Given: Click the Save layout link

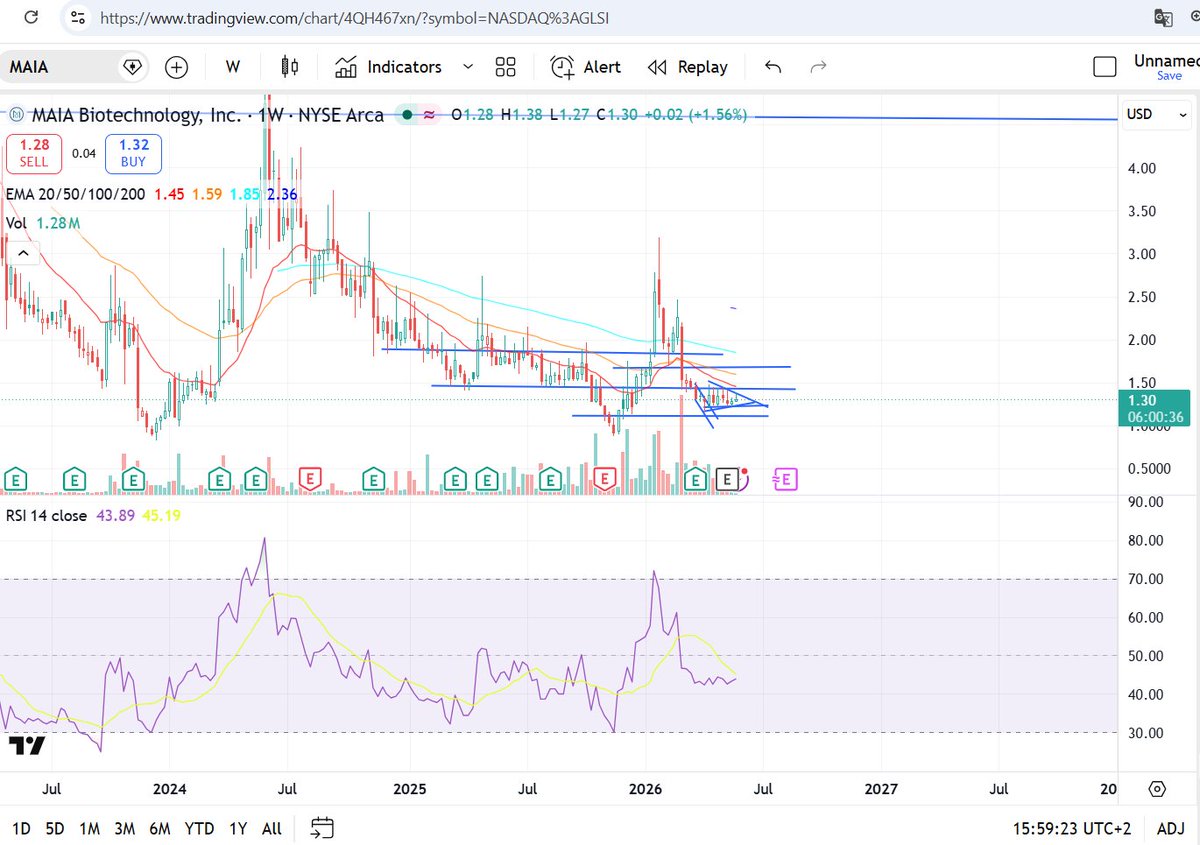Looking at the screenshot, I should (x=1169, y=76).
